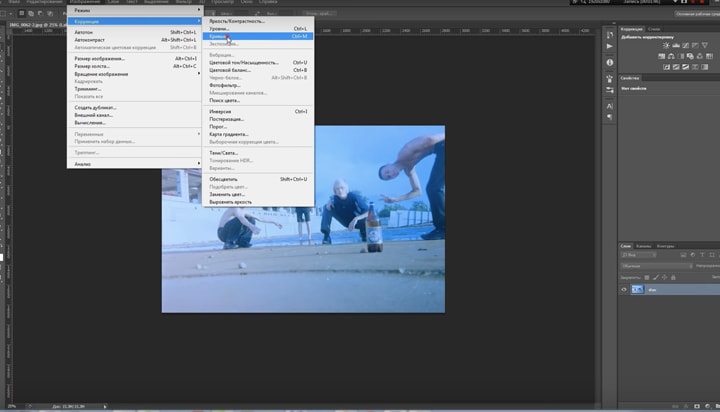This screenshot has width=720, height=412.
Task: Select Выровнять яркость entry
Action: 258,202
